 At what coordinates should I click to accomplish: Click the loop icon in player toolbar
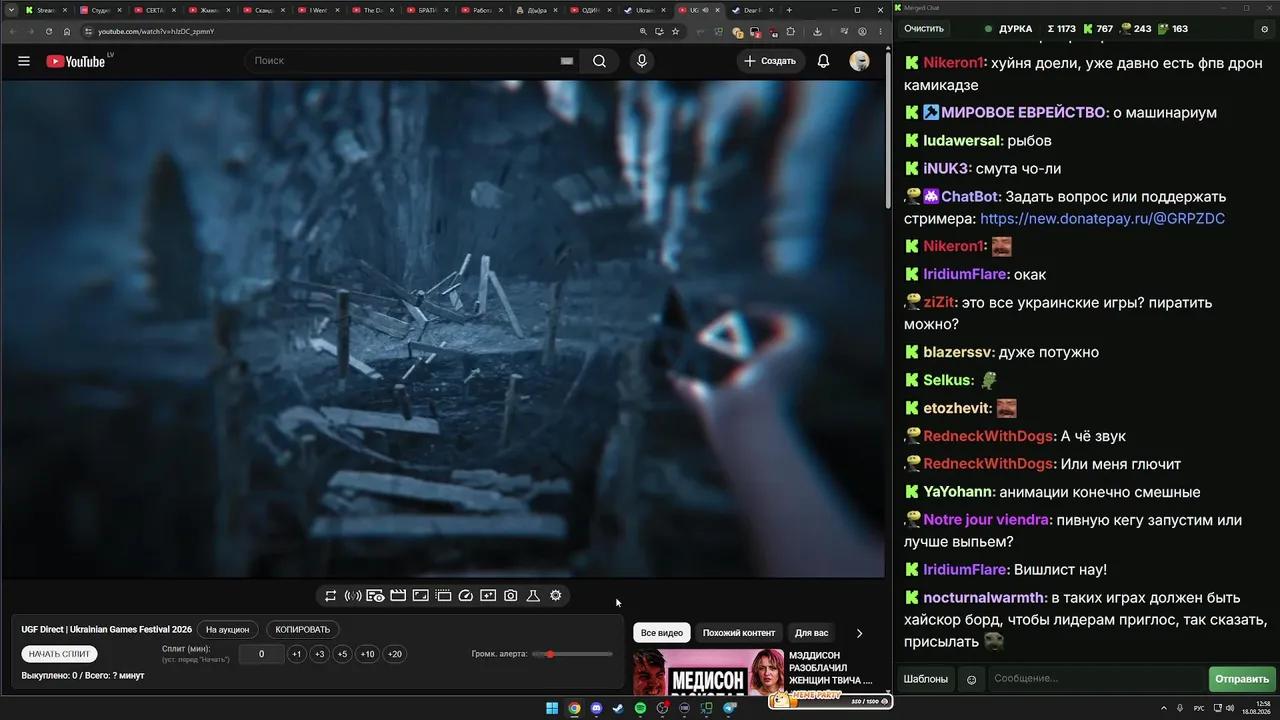[x=331, y=596]
